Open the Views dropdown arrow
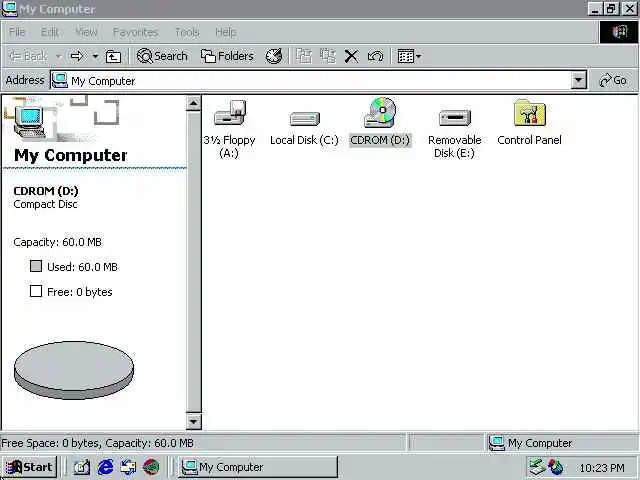640x480 pixels. pyautogui.click(x=418, y=56)
